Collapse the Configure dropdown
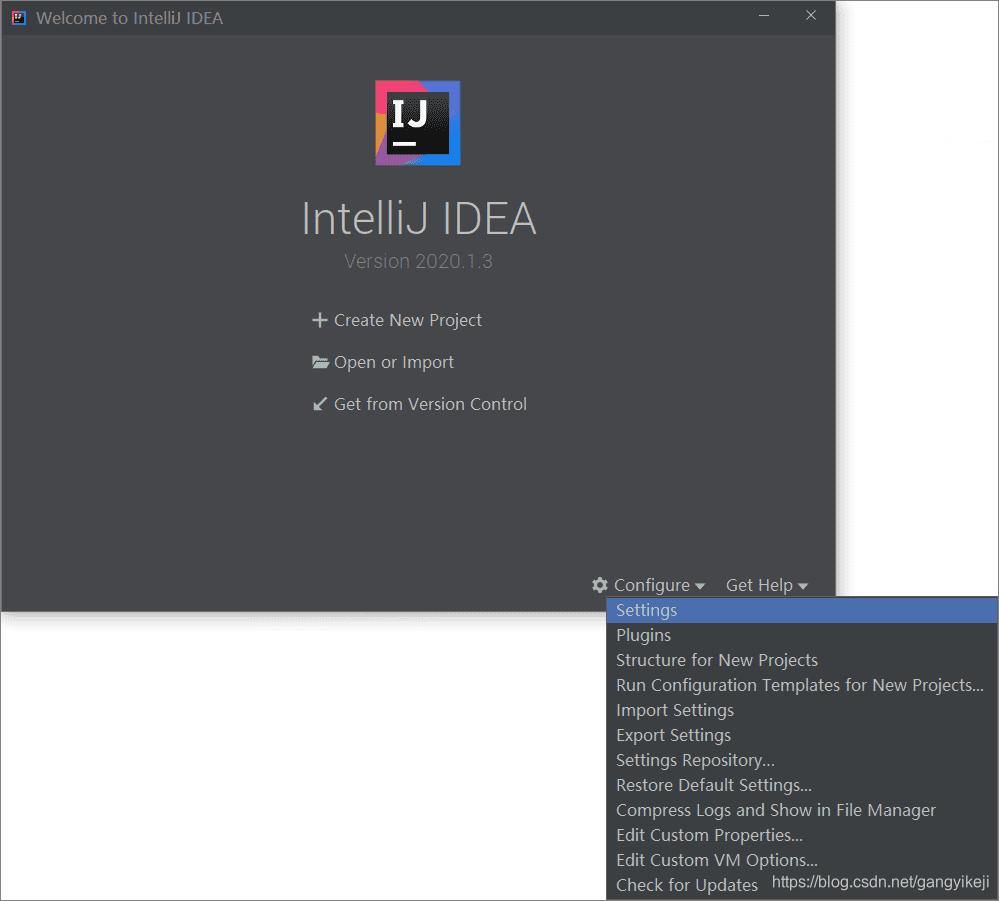This screenshot has width=999, height=901. click(659, 585)
